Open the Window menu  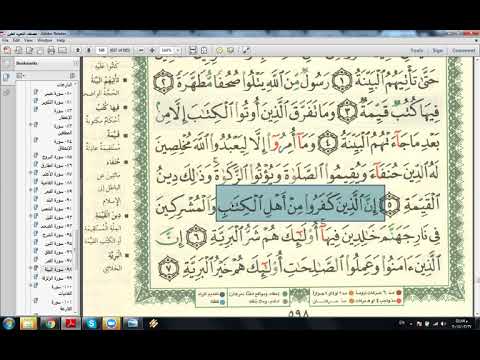tap(44, 40)
